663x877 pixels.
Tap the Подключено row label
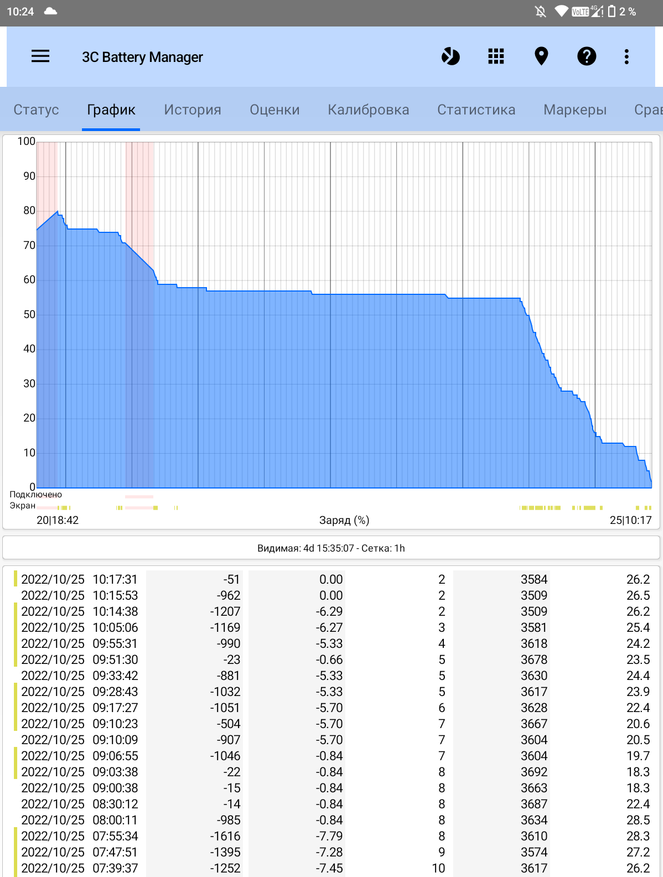pyautogui.click(x=35, y=494)
